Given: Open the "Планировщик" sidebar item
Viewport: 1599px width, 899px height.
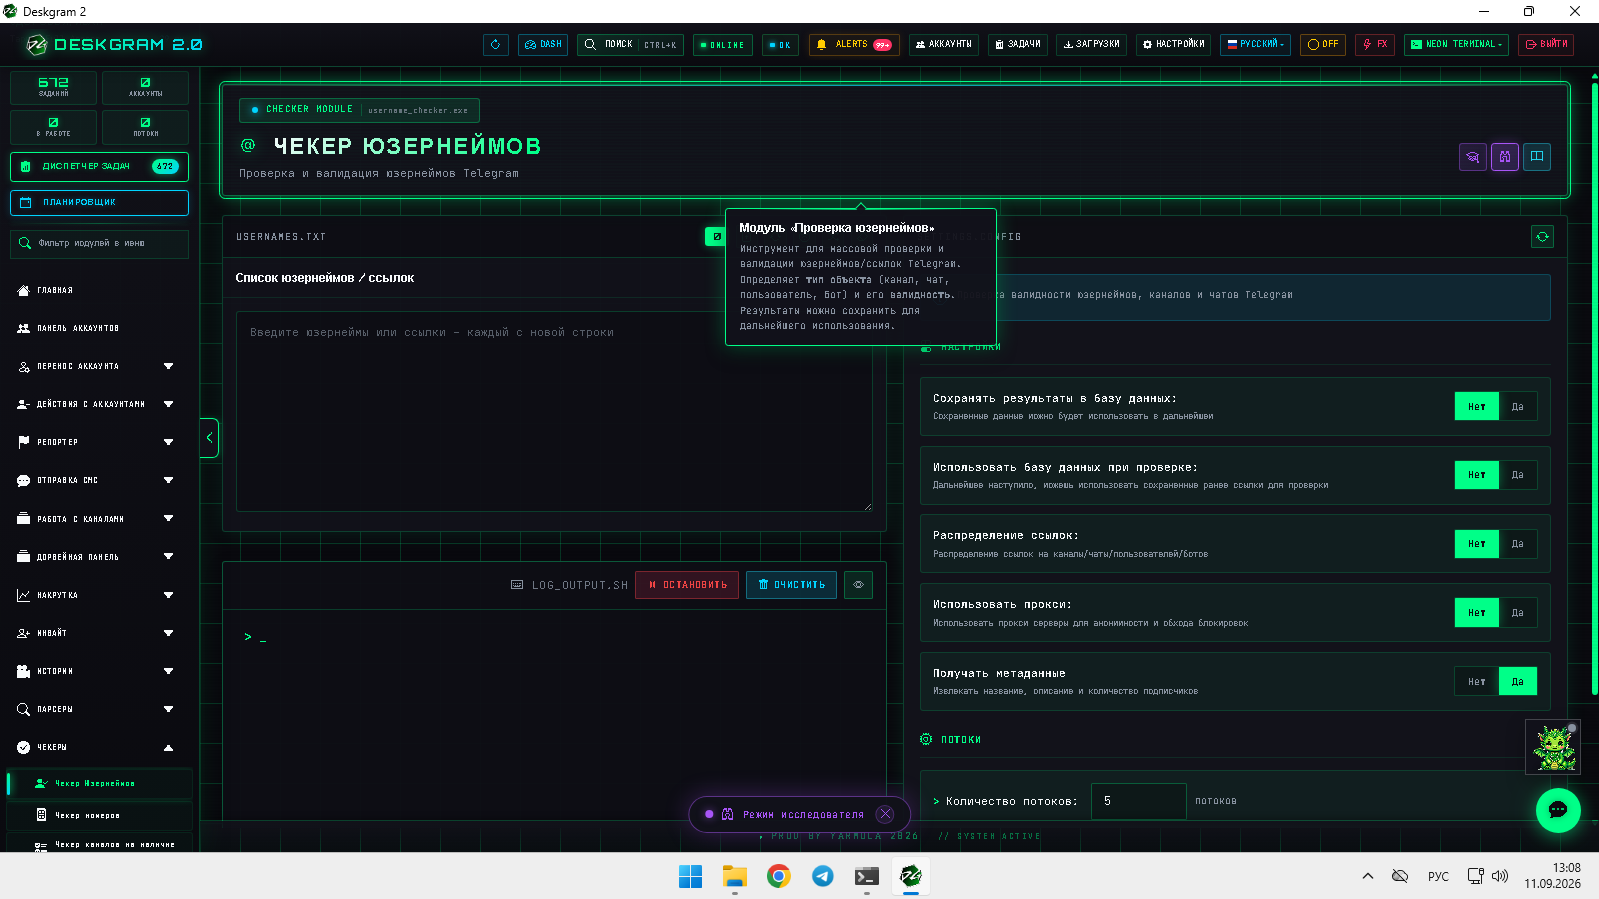Looking at the screenshot, I should coord(99,203).
